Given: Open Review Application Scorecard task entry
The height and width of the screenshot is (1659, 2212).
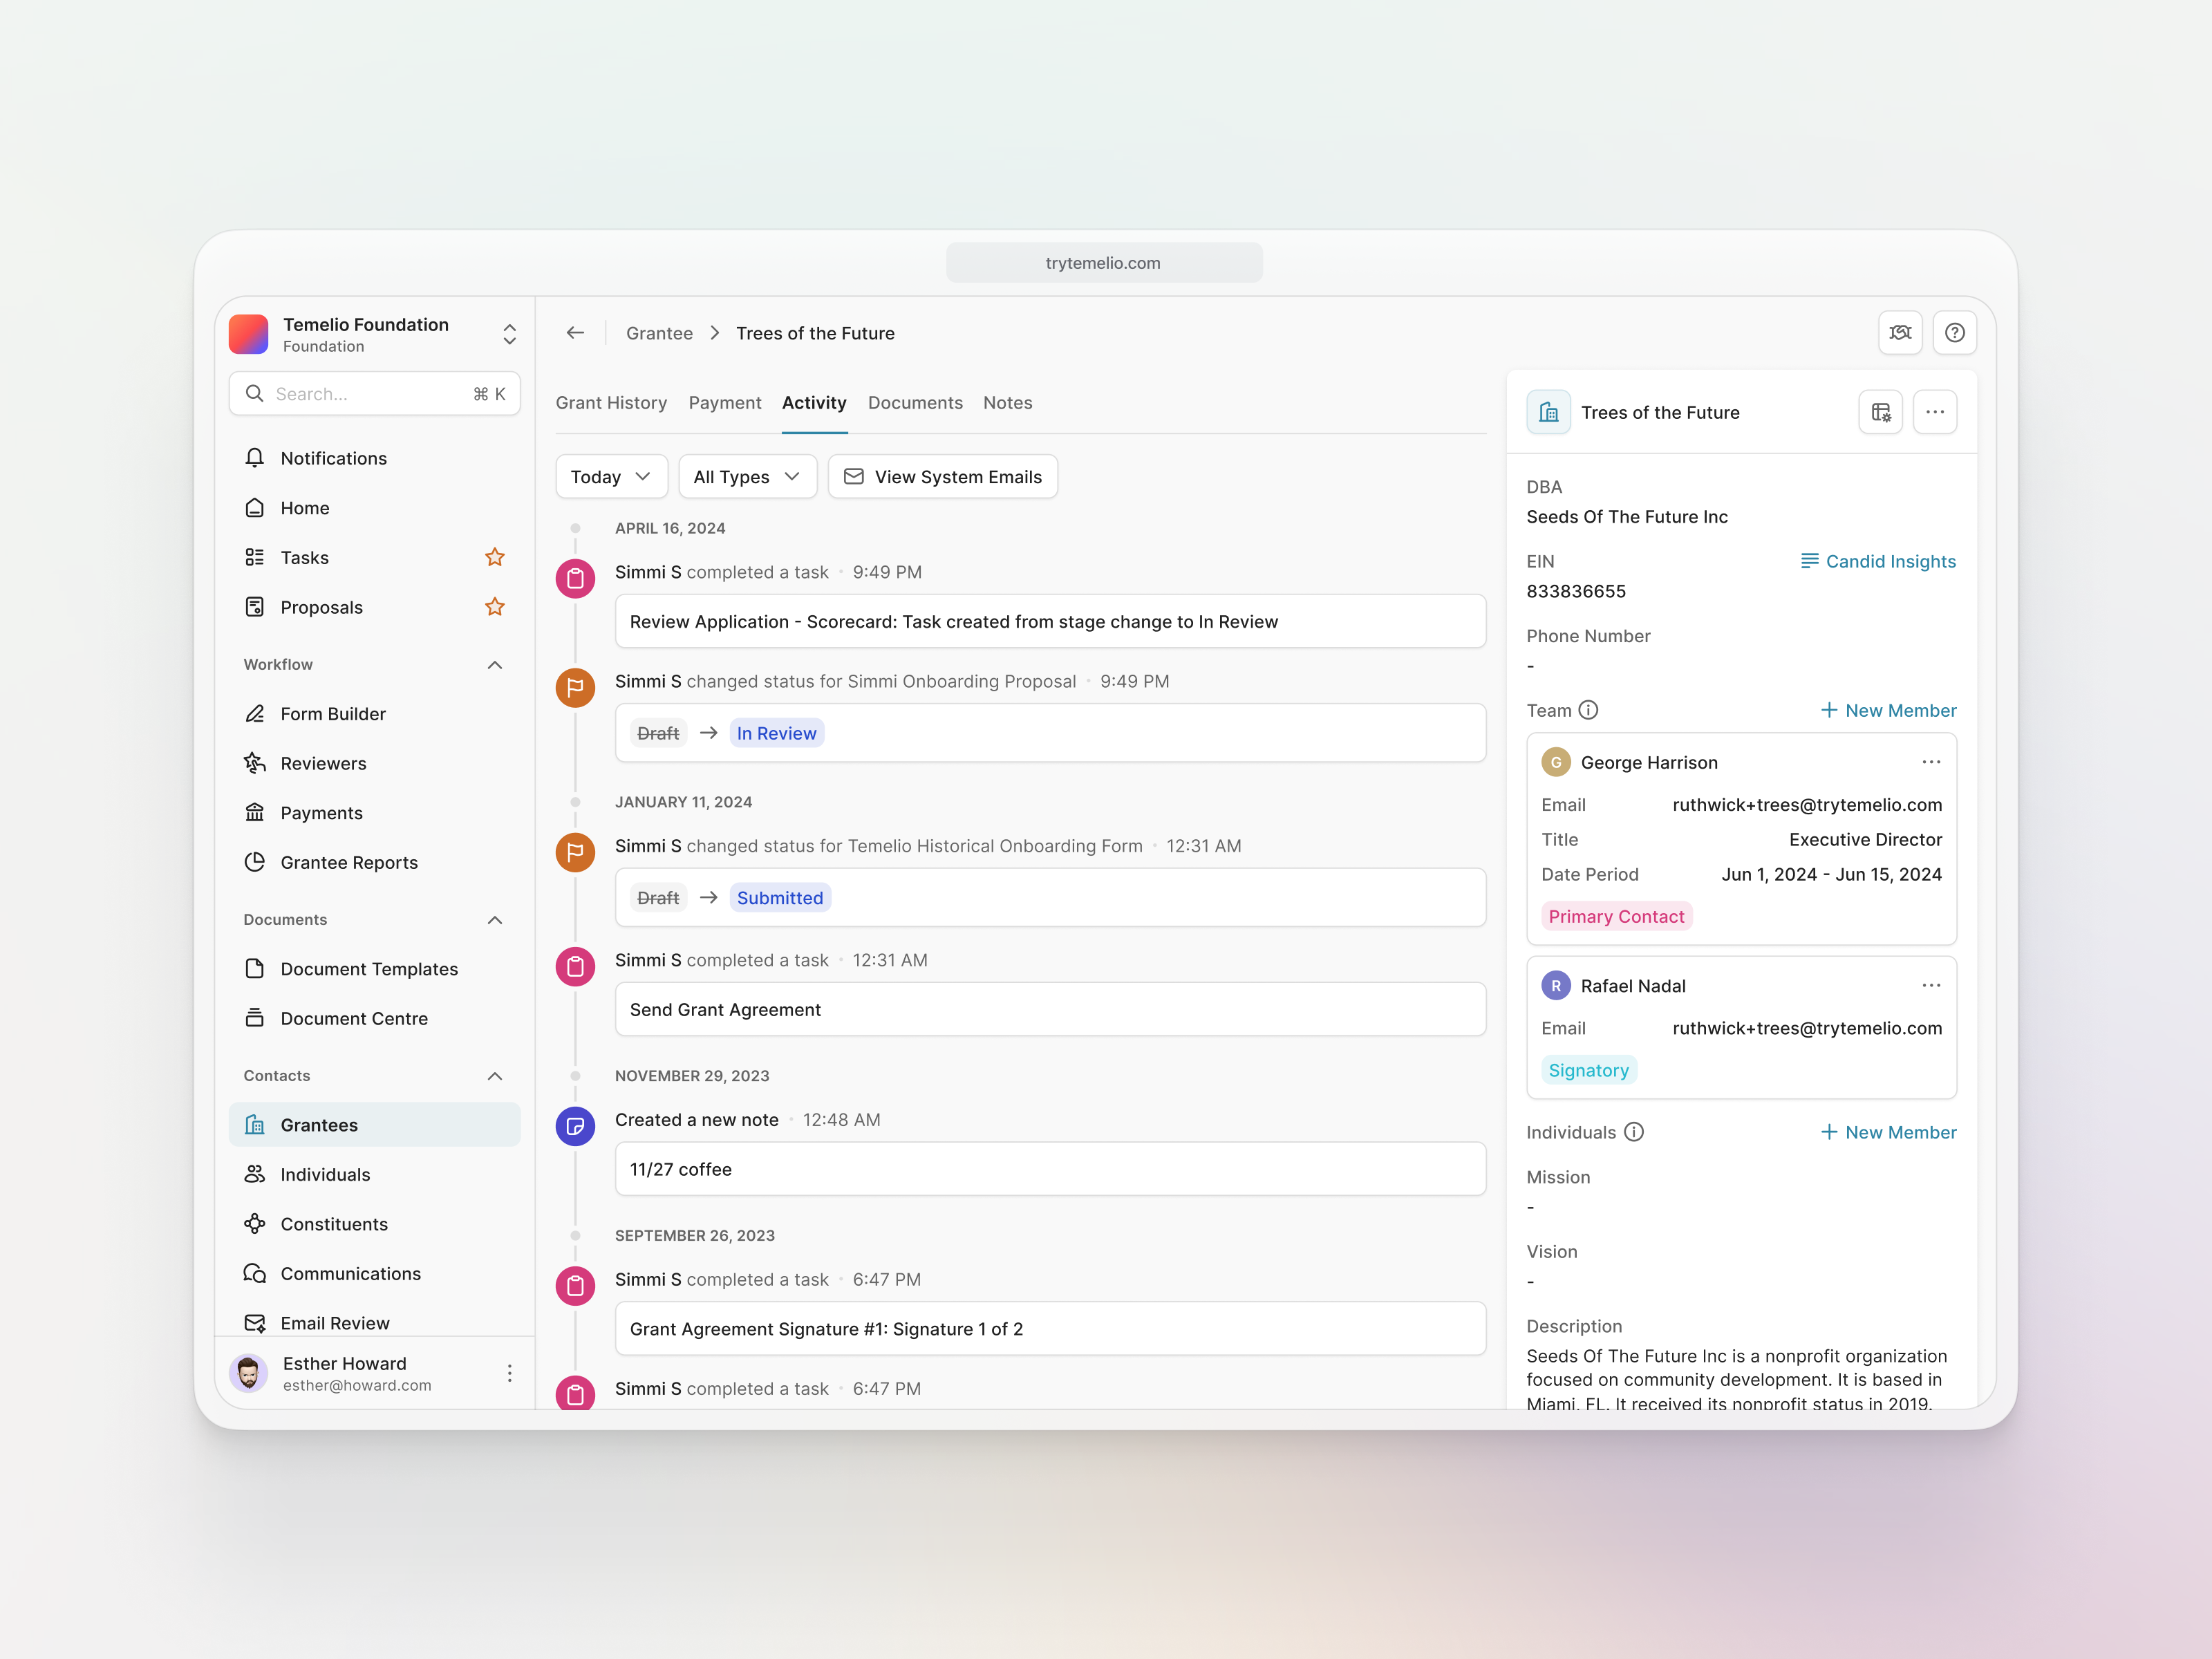Looking at the screenshot, I should coord(1050,622).
